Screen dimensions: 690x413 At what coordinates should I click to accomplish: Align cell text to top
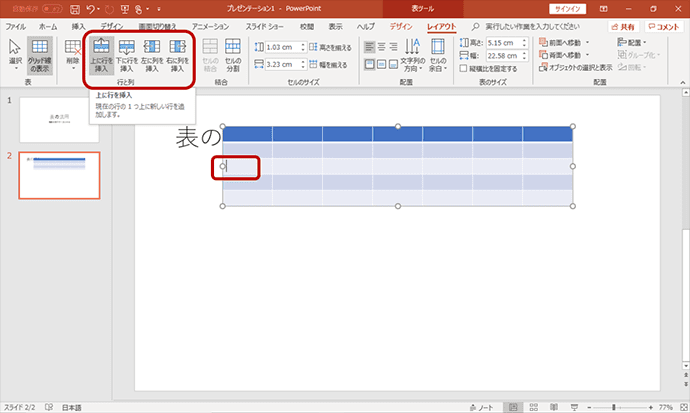tap(370, 65)
